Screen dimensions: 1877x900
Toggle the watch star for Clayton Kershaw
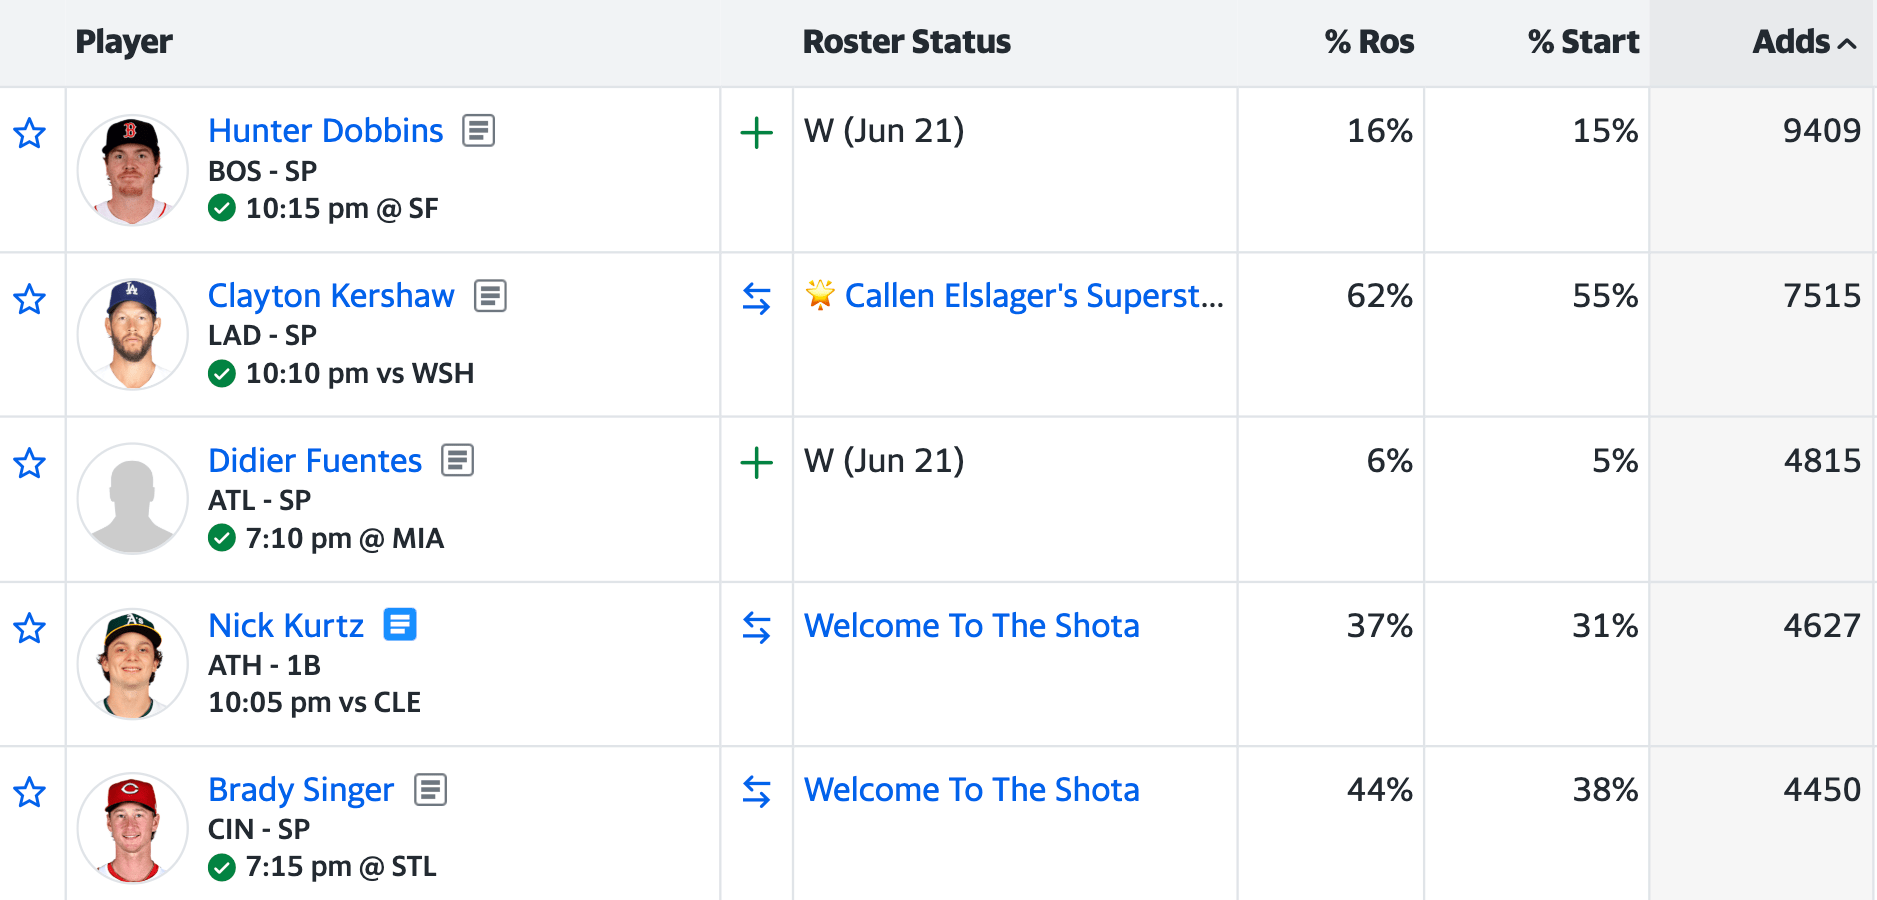(x=30, y=298)
